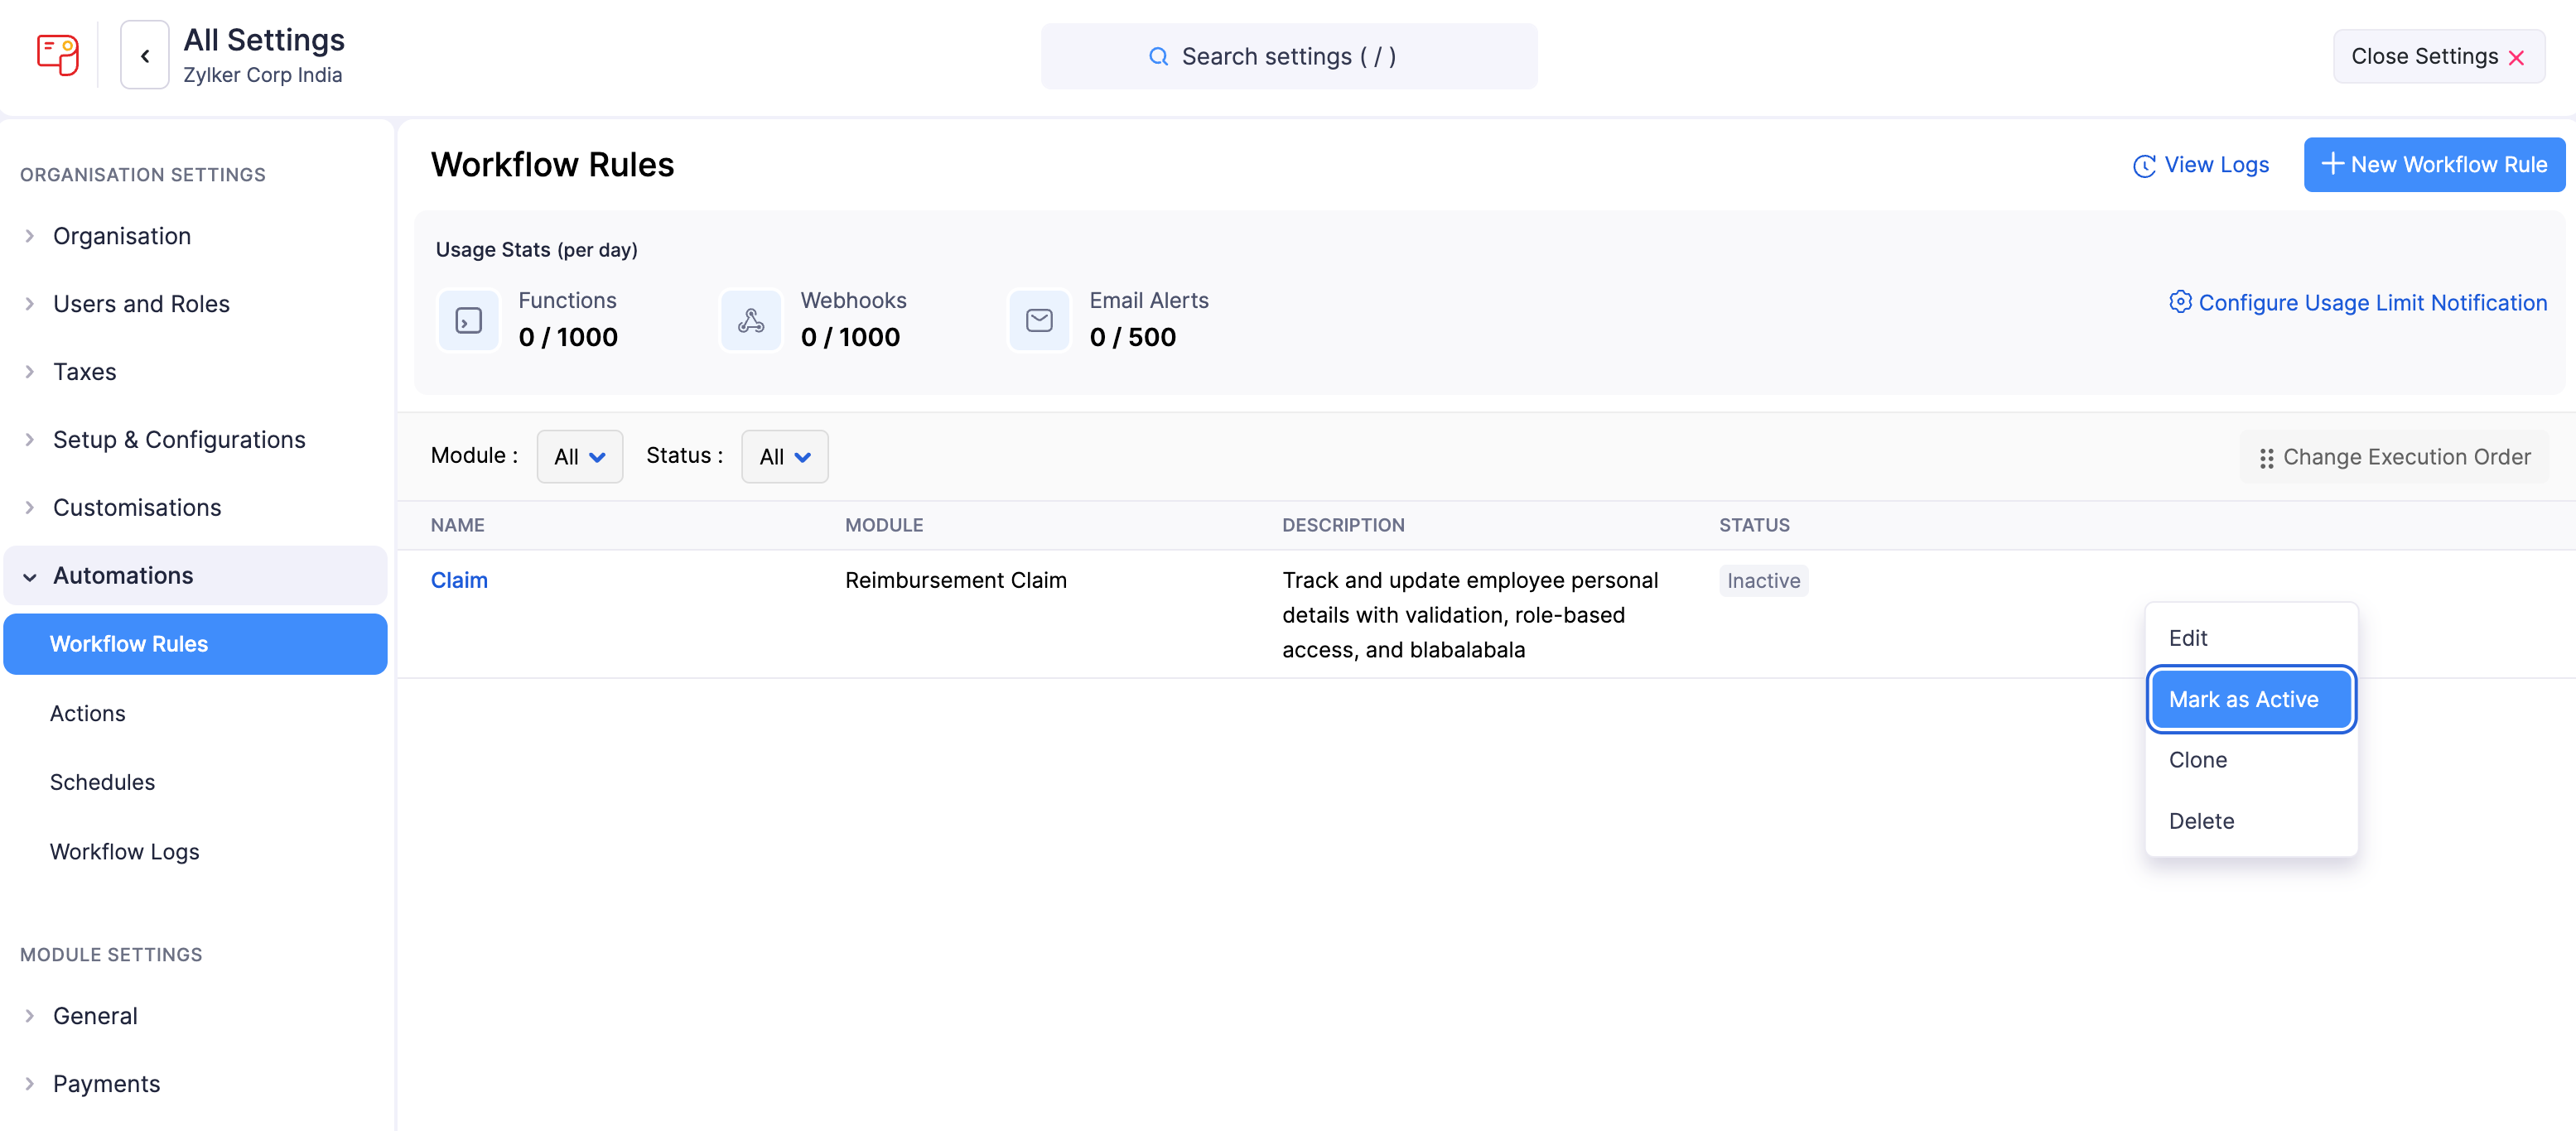Click the STATUS column header
The width and height of the screenshot is (2576, 1131).
click(x=1754, y=525)
